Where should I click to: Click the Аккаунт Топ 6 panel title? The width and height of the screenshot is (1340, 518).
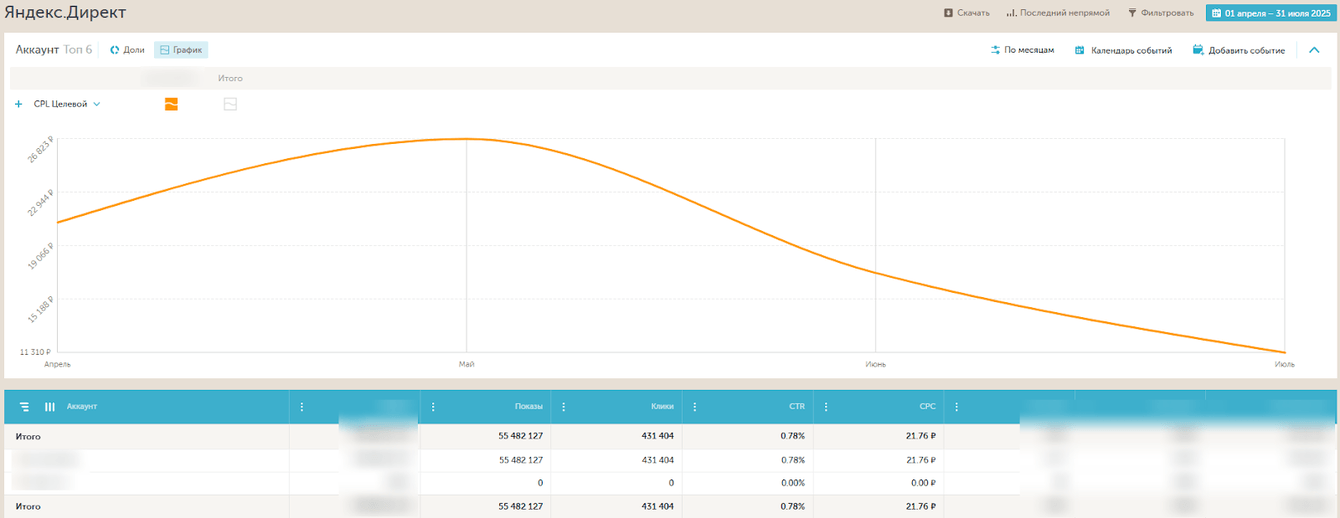coord(54,49)
